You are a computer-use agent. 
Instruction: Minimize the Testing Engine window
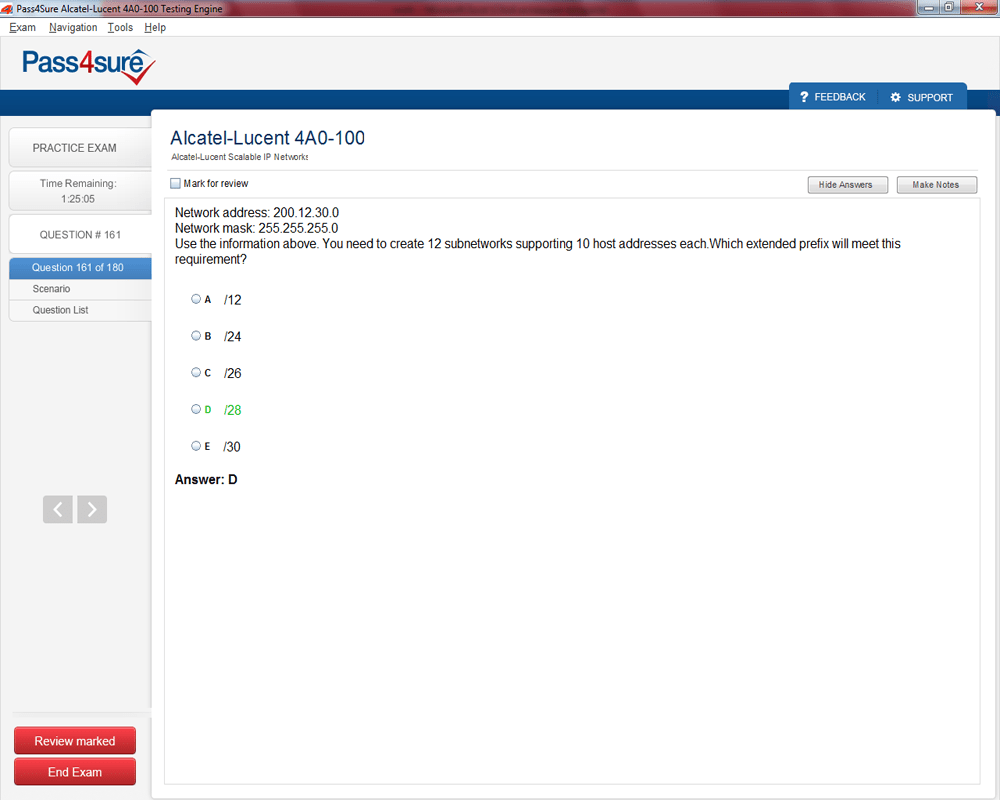click(928, 7)
